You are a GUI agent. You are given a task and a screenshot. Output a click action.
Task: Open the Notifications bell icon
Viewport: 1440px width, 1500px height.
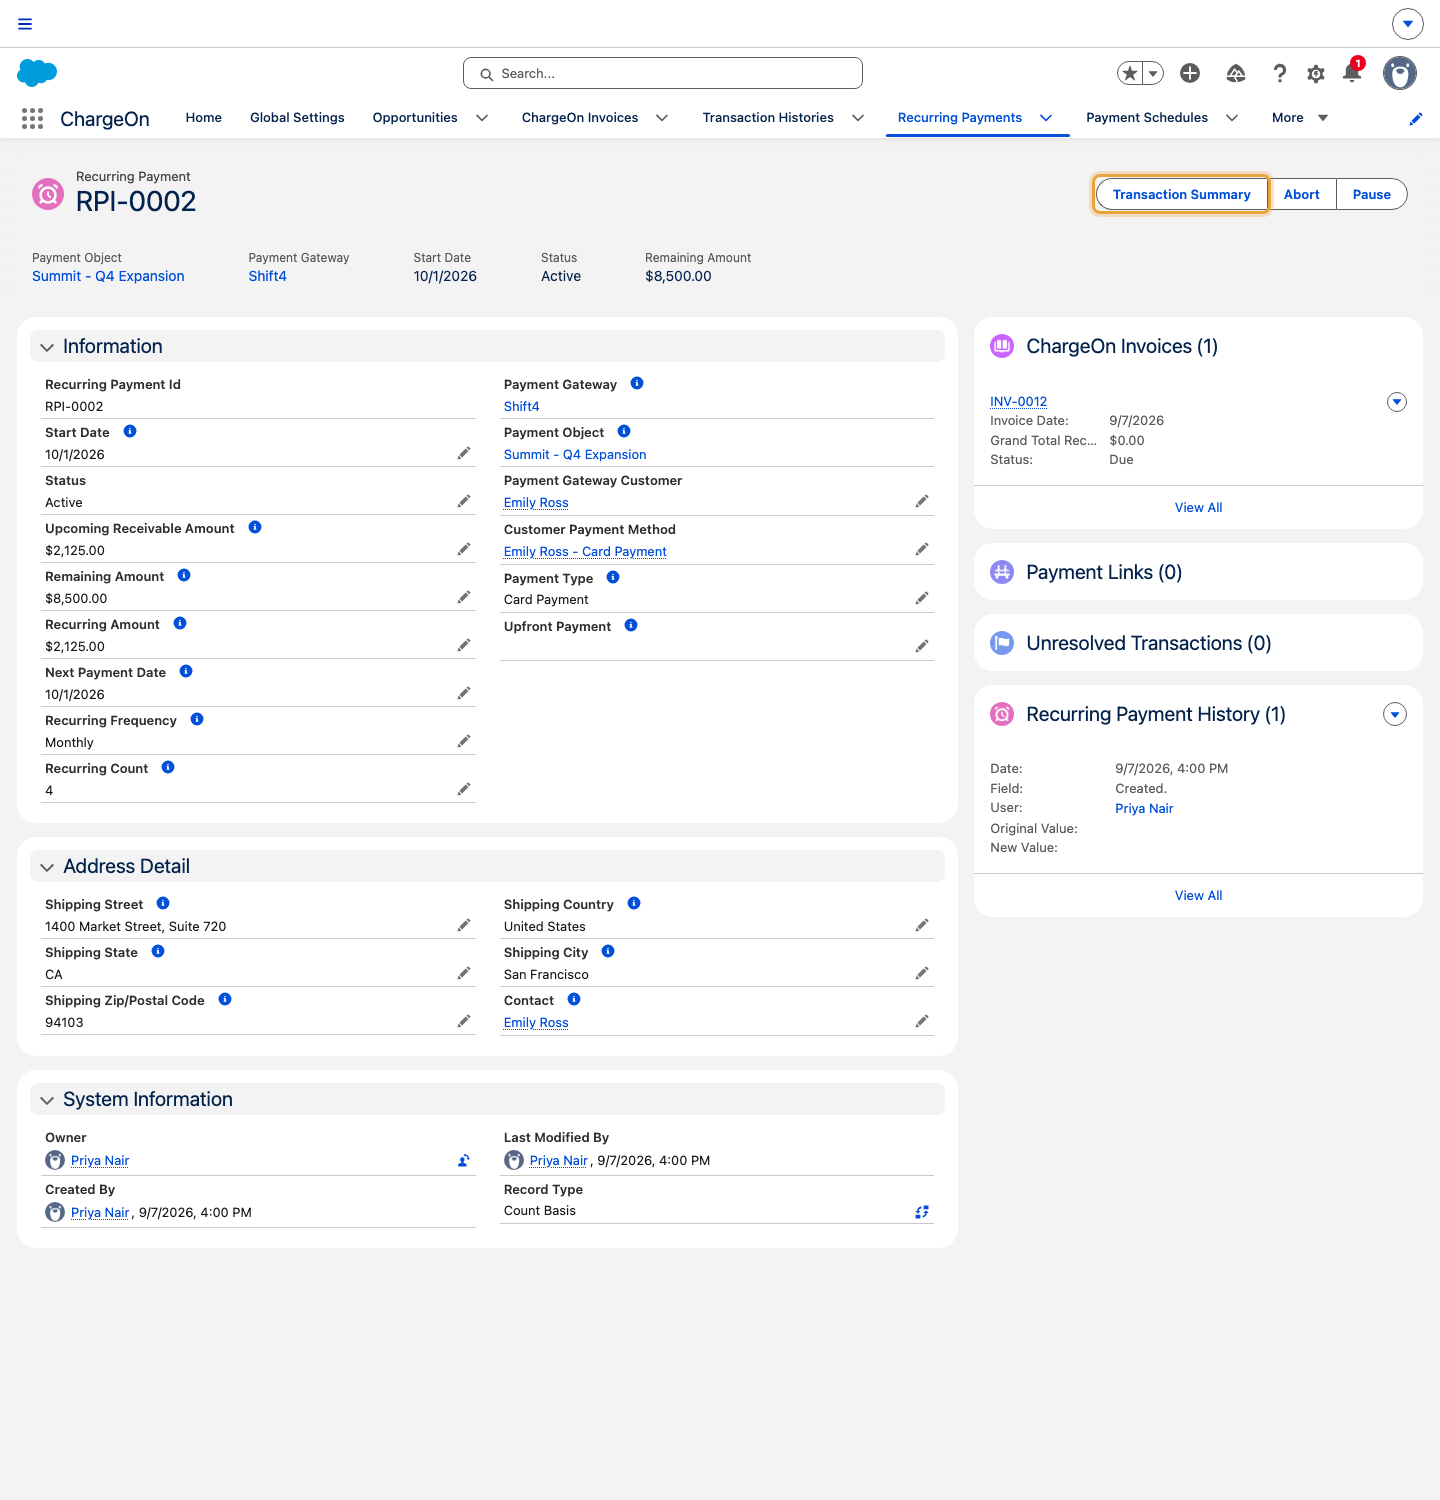(x=1352, y=73)
